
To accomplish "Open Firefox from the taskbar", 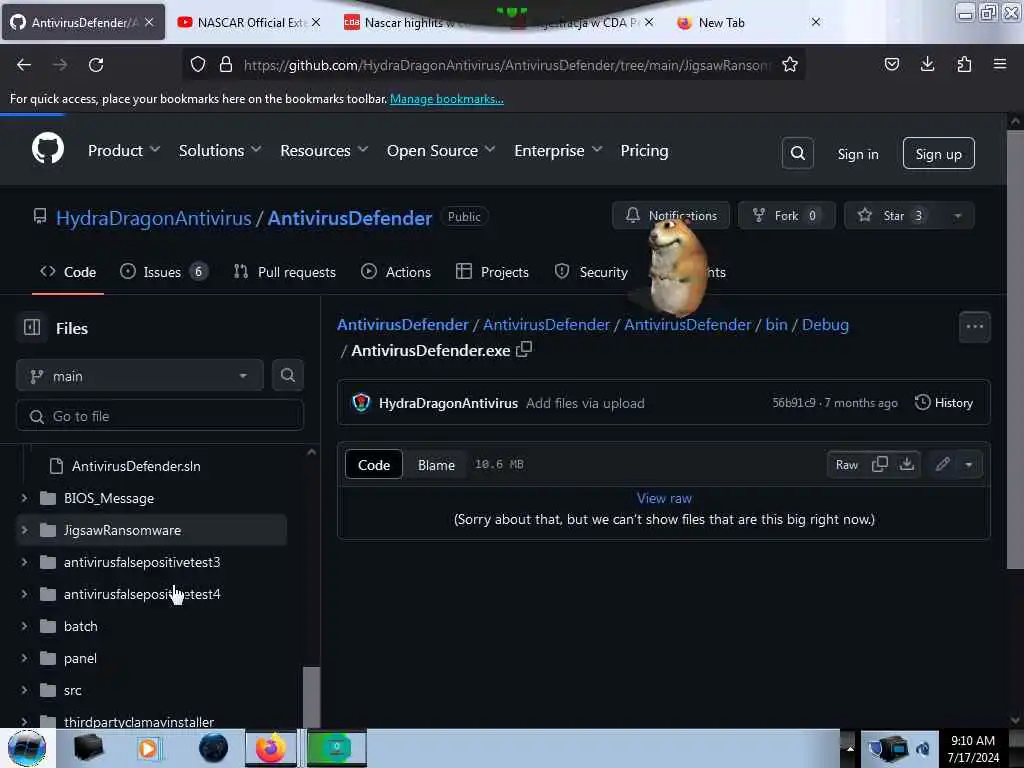I will 271,748.
